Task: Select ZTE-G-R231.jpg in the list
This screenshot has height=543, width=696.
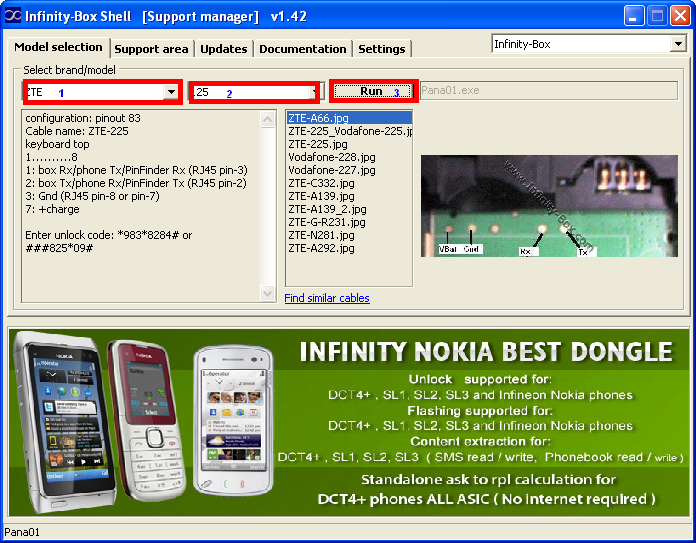Action: click(349, 222)
